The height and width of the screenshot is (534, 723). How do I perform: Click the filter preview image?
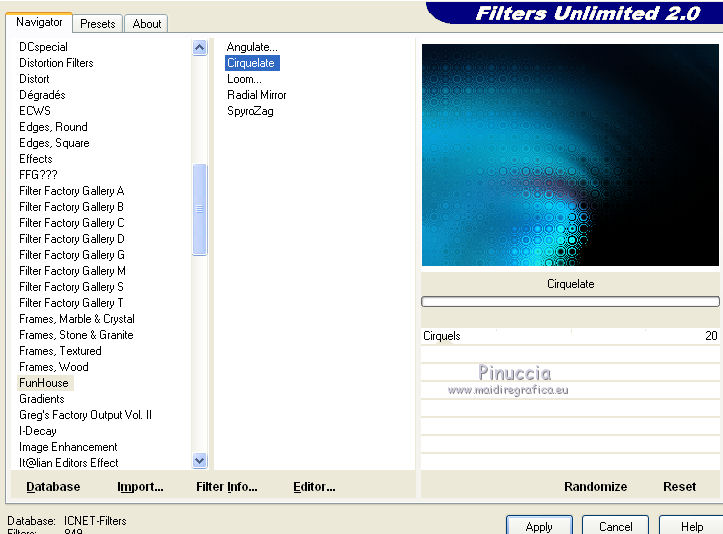(570, 155)
